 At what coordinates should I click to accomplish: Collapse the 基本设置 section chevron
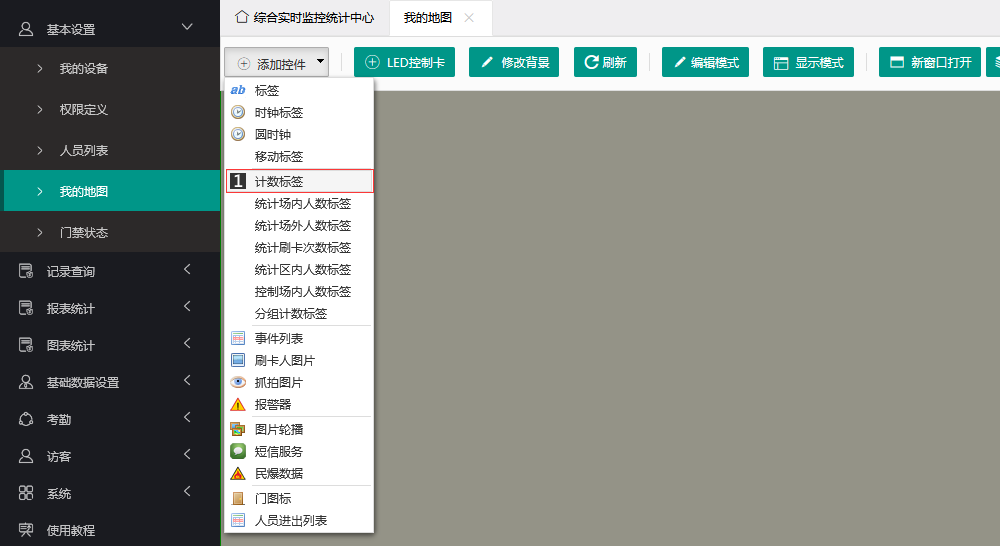point(187,27)
